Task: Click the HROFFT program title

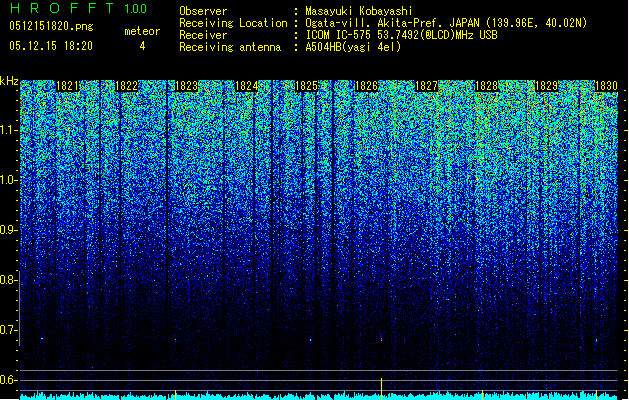Action: click(62, 8)
